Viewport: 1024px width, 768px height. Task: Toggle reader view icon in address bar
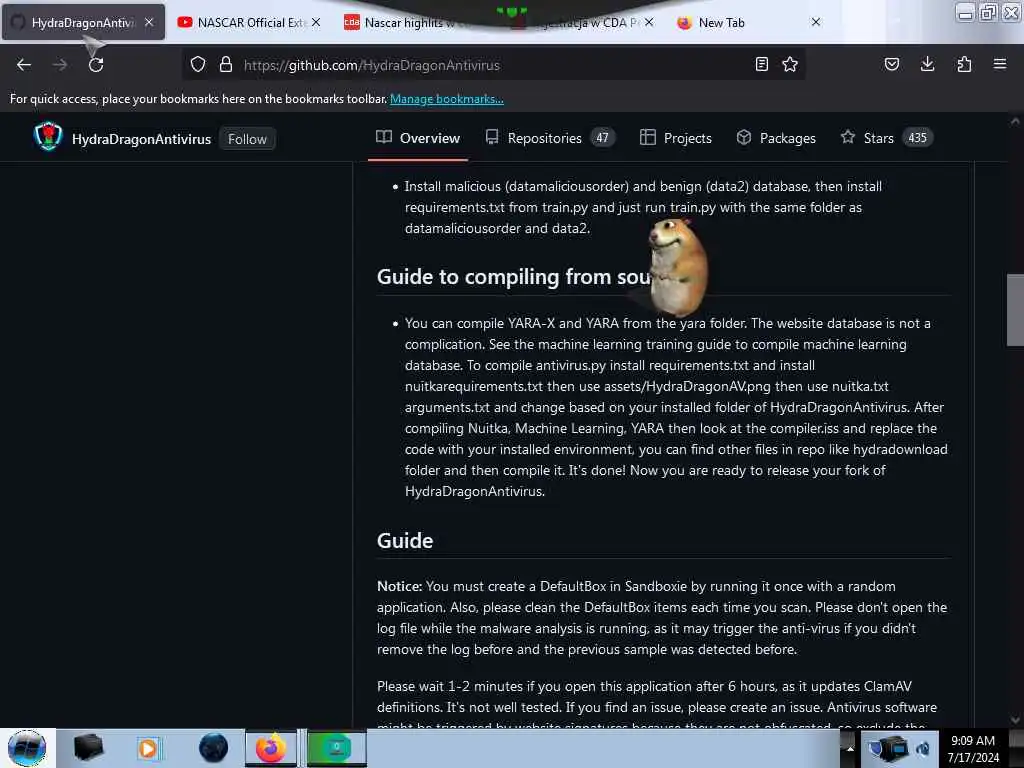(x=761, y=65)
